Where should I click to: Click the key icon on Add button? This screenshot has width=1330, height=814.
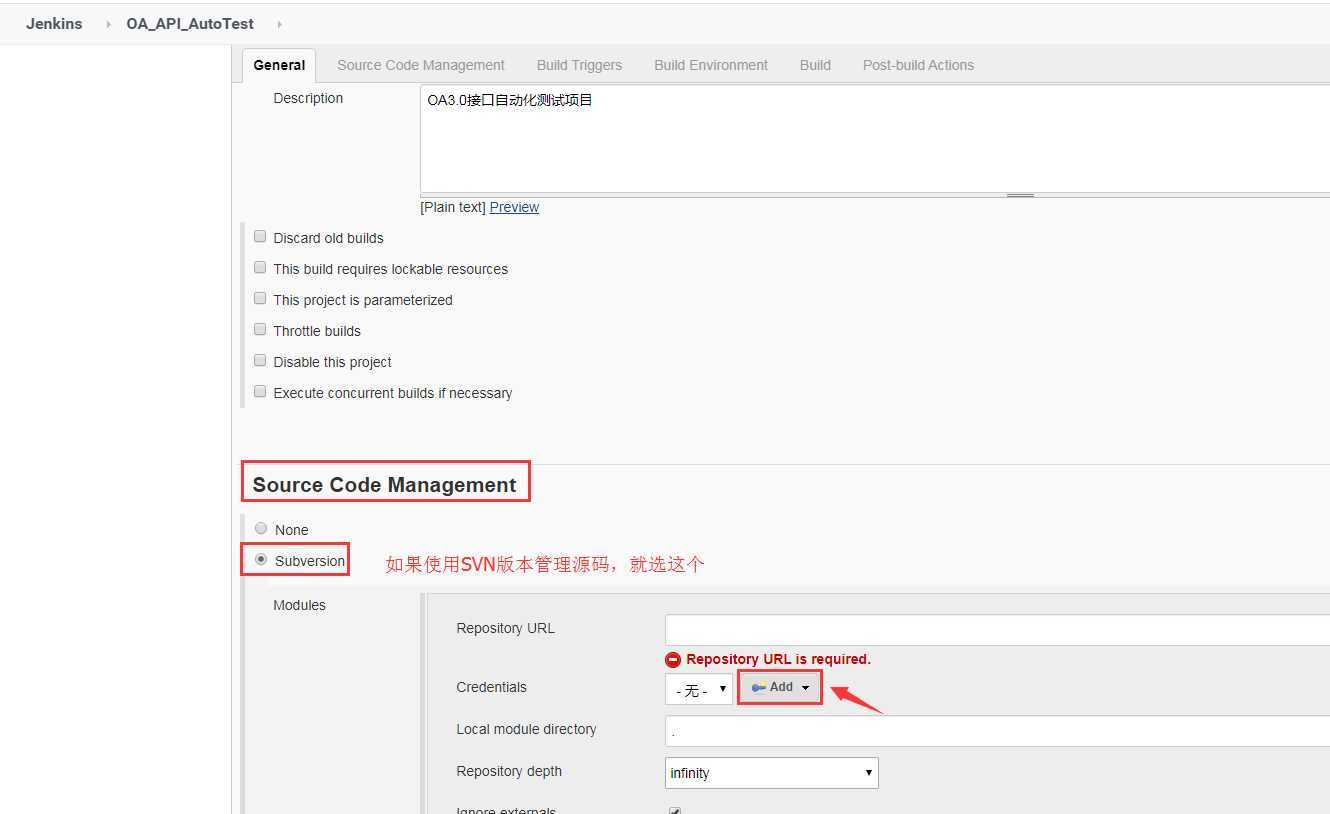pos(758,688)
